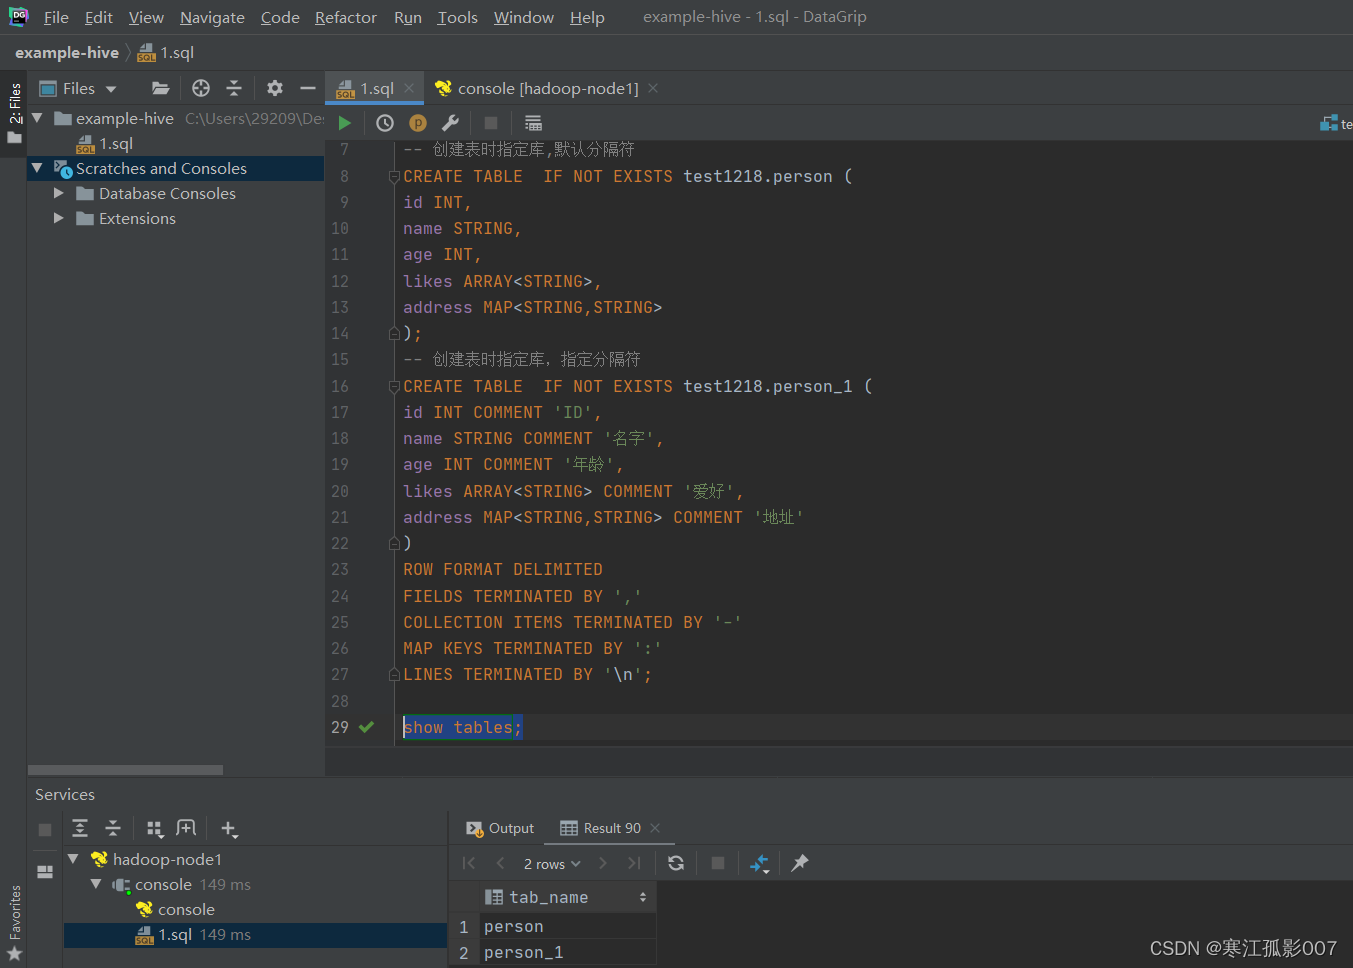
Task: Expand the Extensions folder
Action: pyautogui.click(x=58, y=218)
